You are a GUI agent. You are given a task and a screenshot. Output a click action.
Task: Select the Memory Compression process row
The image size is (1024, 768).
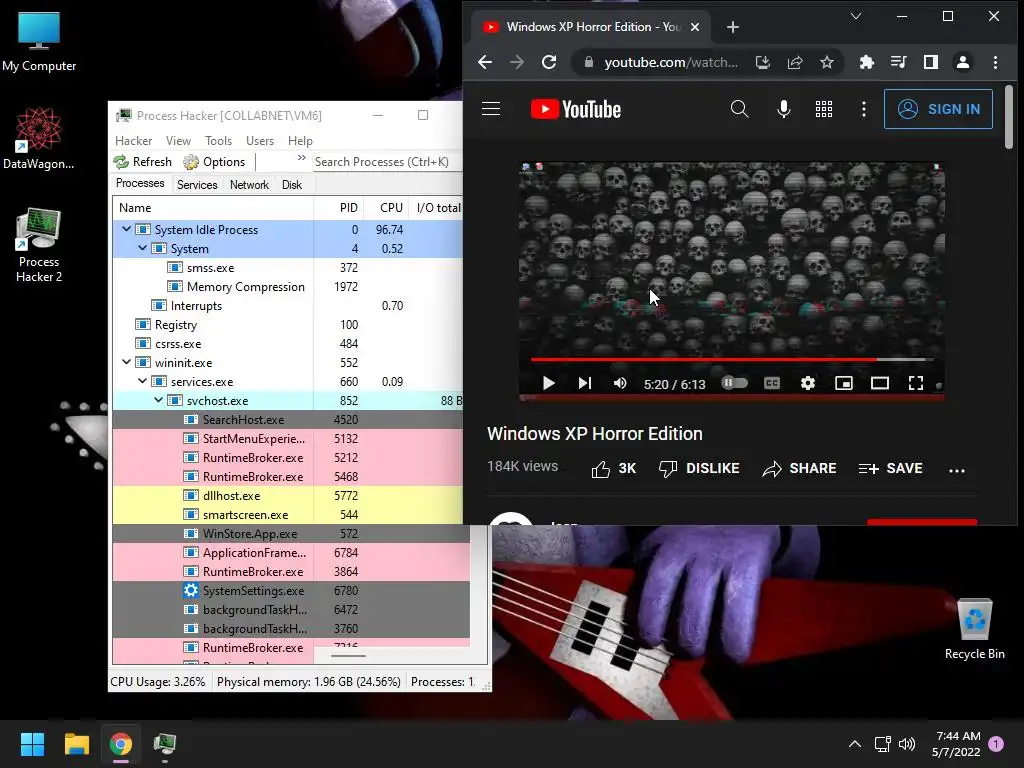point(287,287)
